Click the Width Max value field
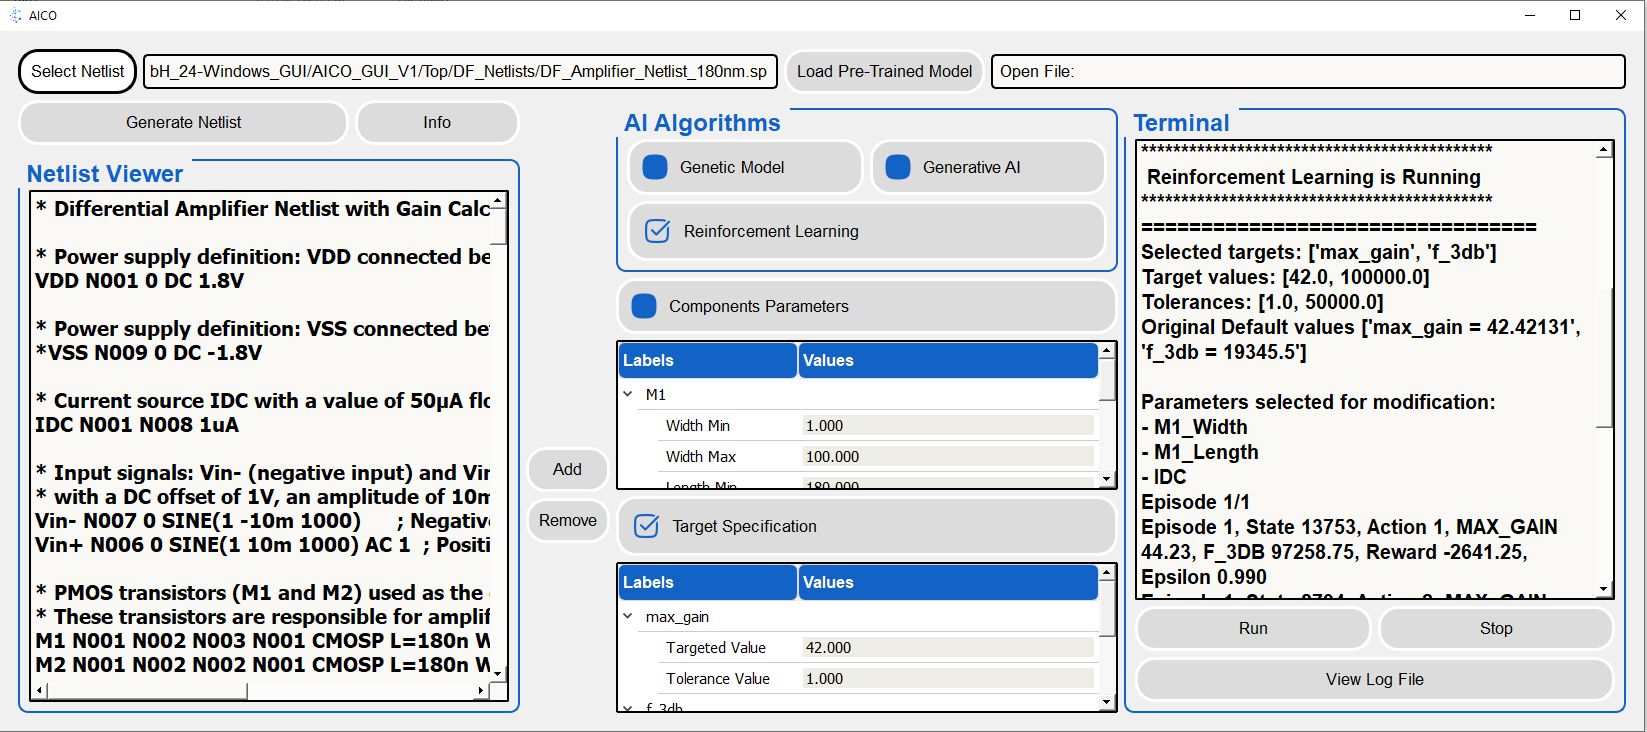 [x=947, y=457]
